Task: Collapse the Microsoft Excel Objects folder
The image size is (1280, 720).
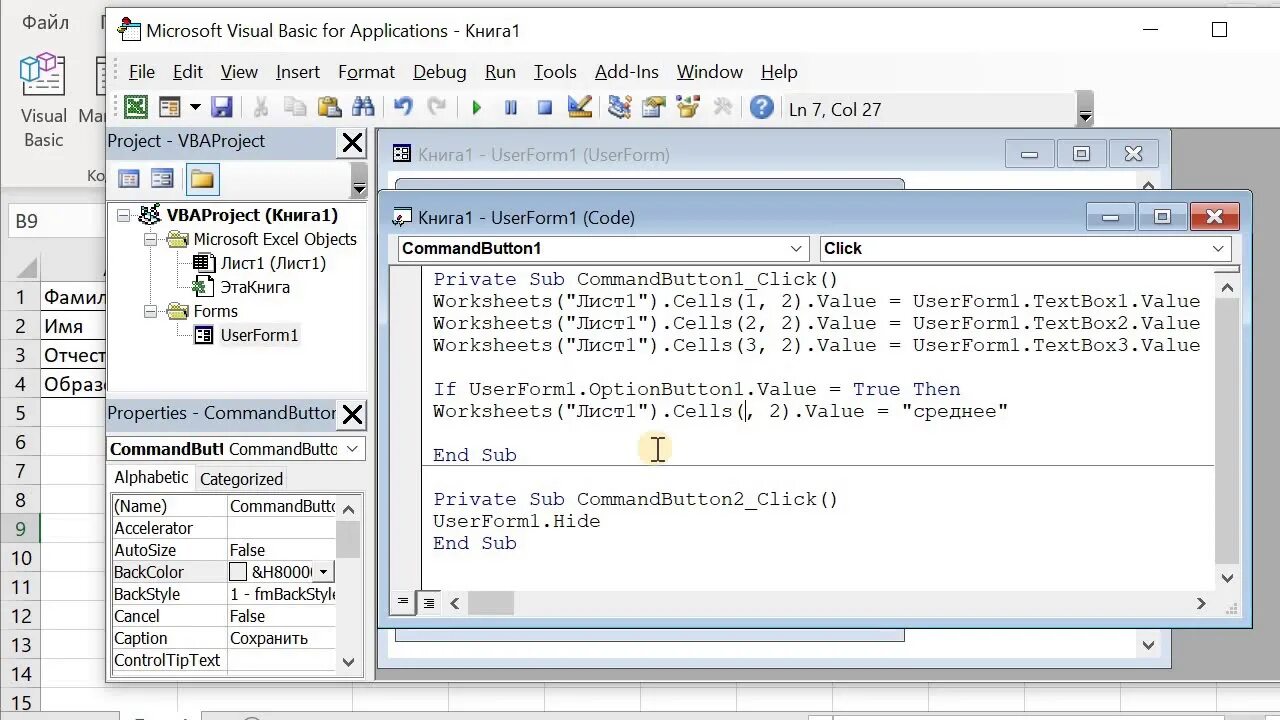Action: (x=150, y=239)
